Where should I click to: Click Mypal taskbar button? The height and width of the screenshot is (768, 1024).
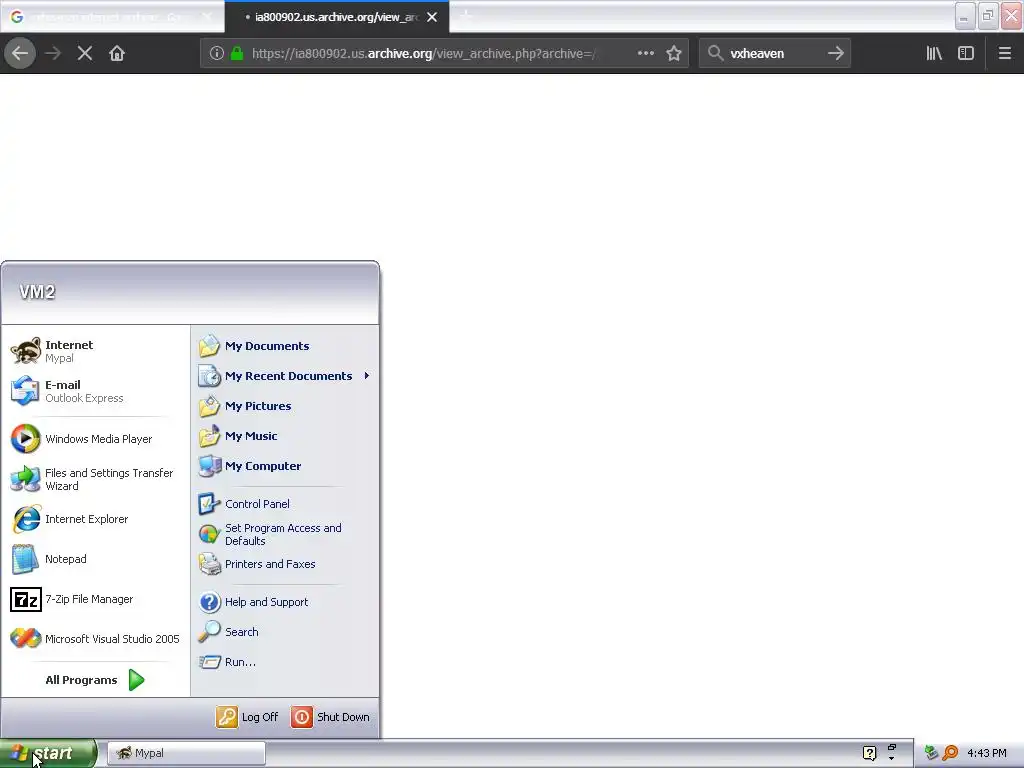pos(186,754)
